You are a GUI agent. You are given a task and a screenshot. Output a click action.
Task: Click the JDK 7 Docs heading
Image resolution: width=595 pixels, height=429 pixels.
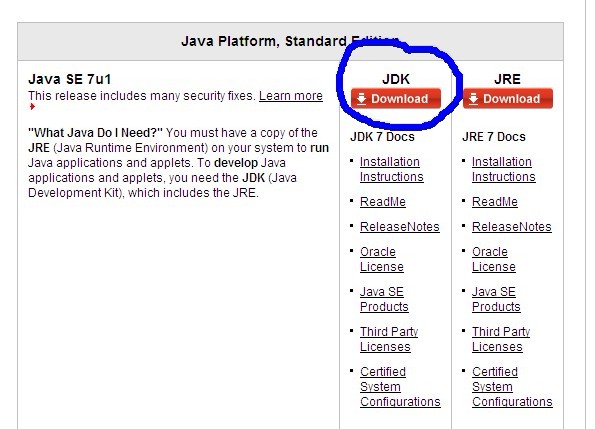click(x=382, y=137)
